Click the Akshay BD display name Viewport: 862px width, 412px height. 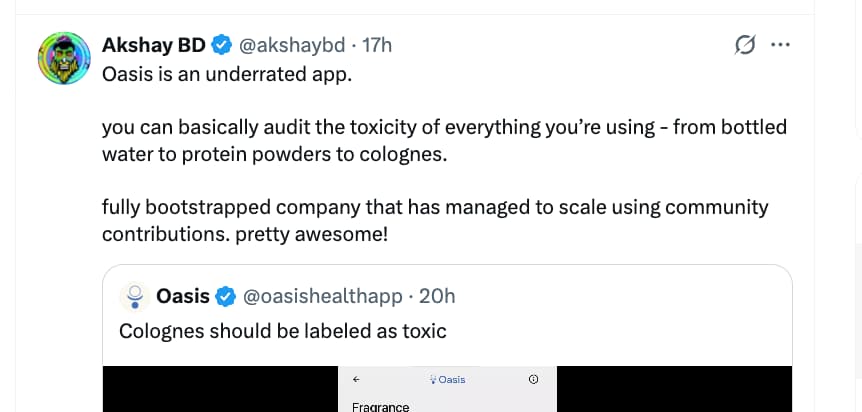[154, 44]
